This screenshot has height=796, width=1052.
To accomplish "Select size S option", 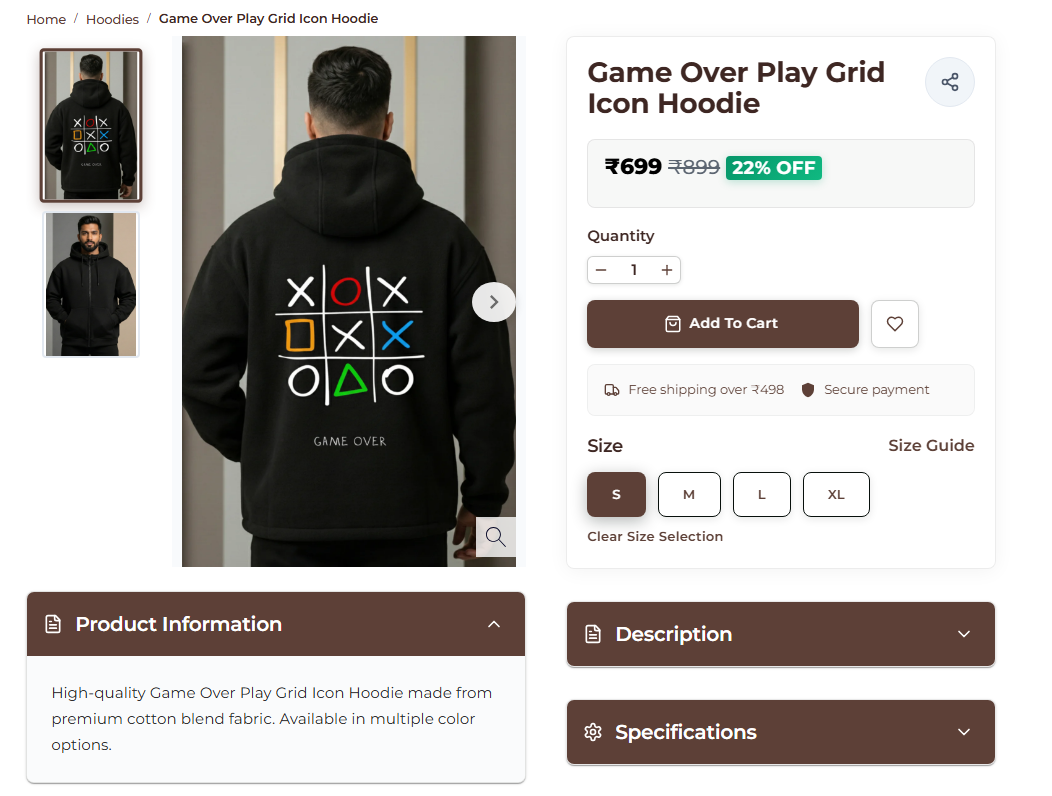I will pos(616,494).
